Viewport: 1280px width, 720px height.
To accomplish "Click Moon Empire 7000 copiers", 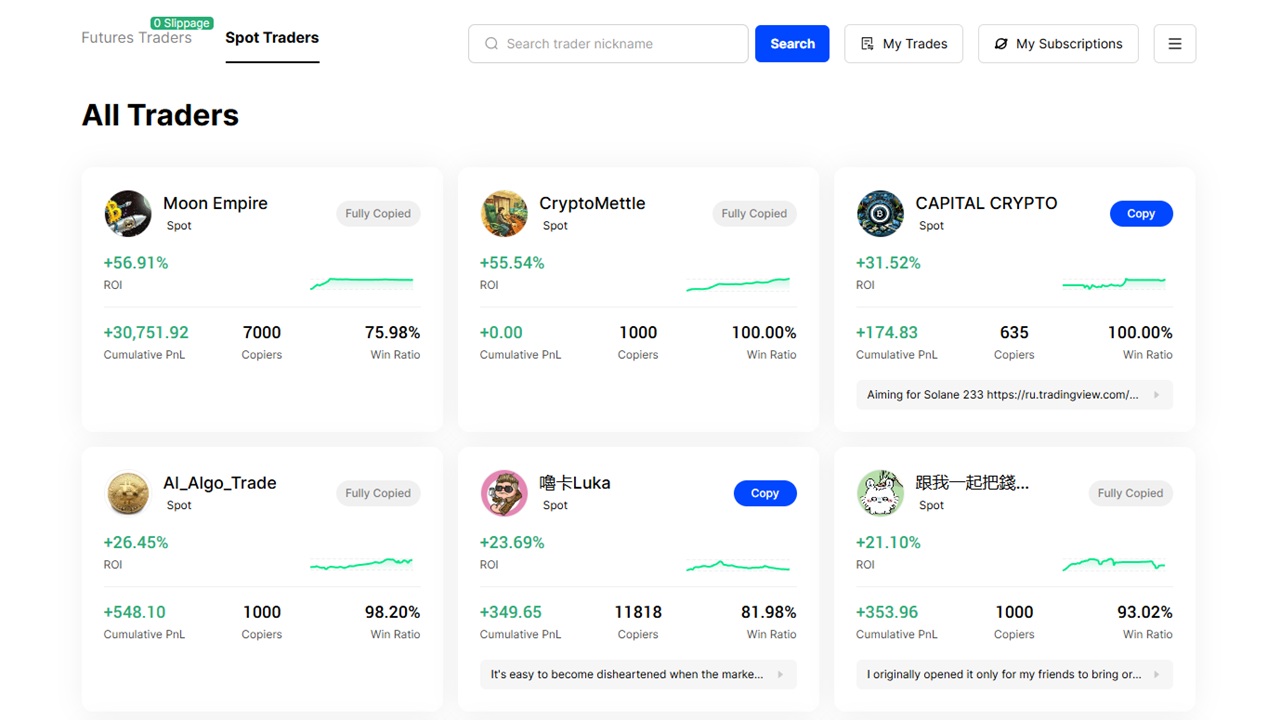I will [x=262, y=333].
